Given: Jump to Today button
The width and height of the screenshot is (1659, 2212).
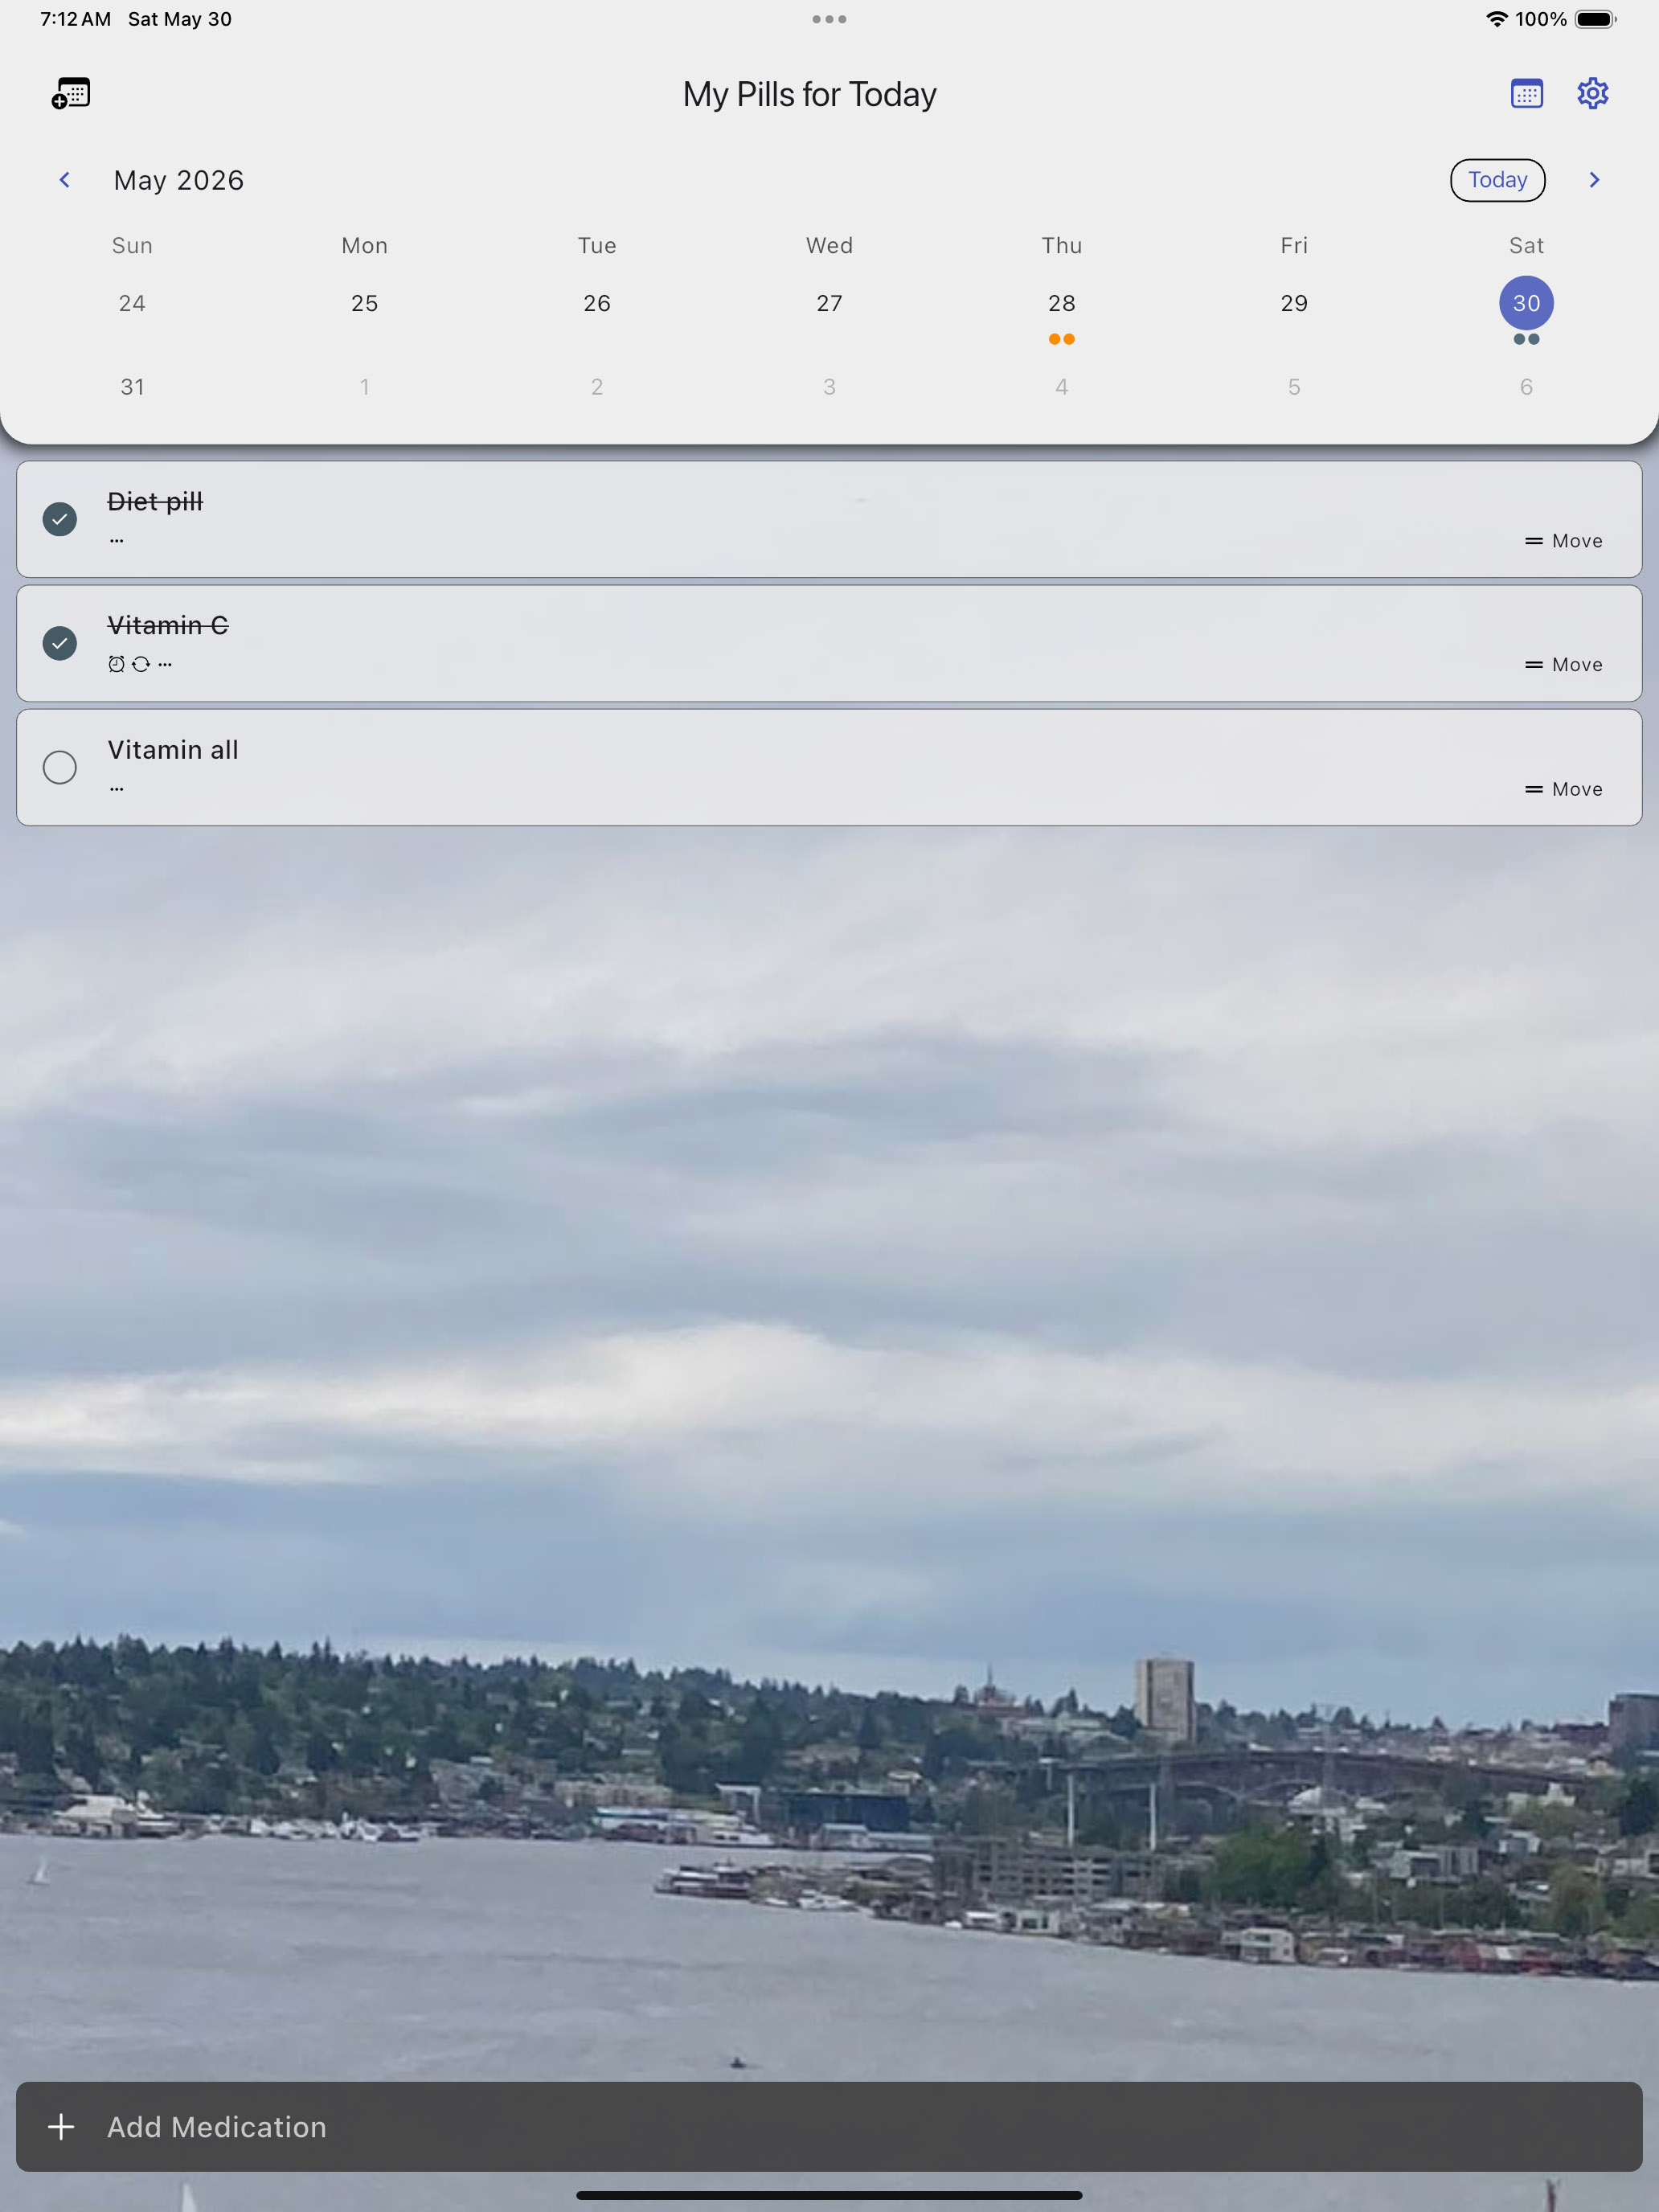Looking at the screenshot, I should tap(1497, 180).
